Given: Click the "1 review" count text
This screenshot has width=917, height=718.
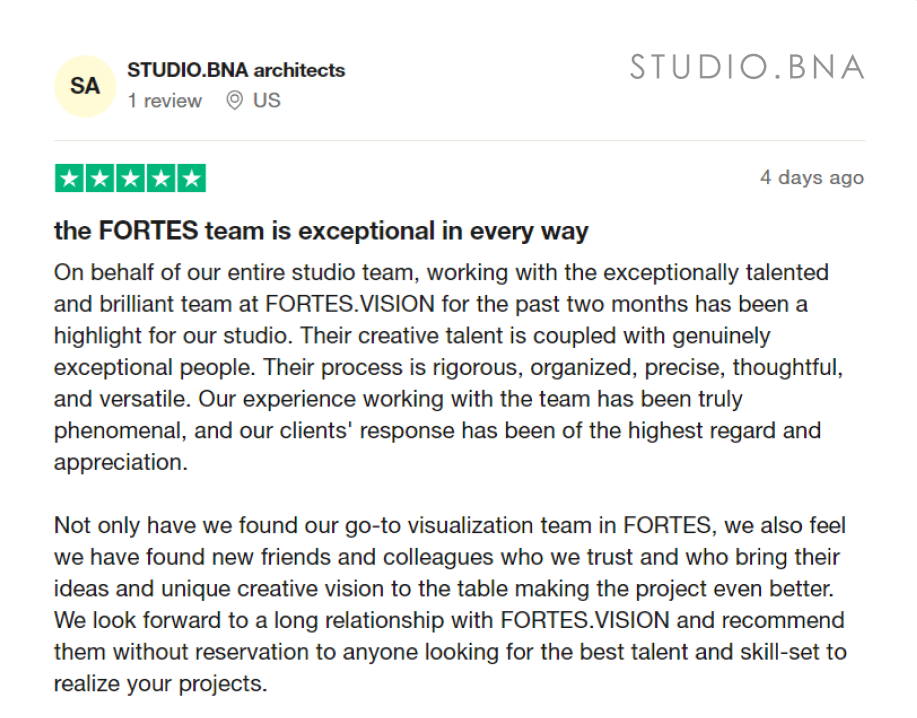Looking at the screenshot, I should [x=165, y=101].
